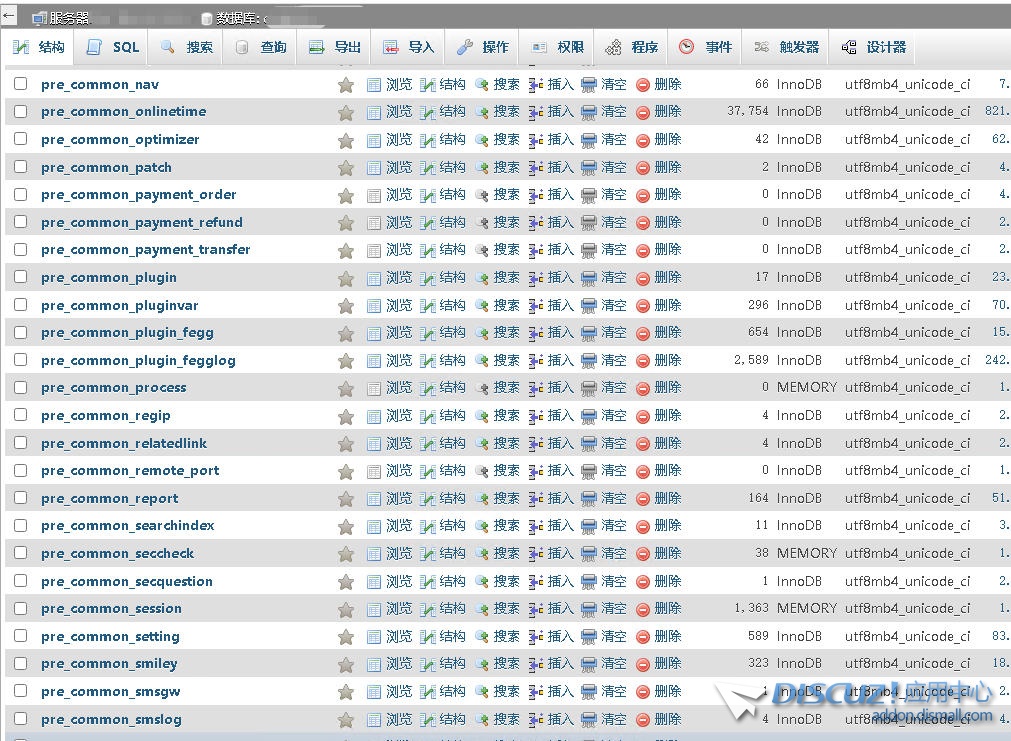Check the pre_common_patch table box
Image resolution: width=1011 pixels, height=741 pixels.
click(x=21, y=166)
